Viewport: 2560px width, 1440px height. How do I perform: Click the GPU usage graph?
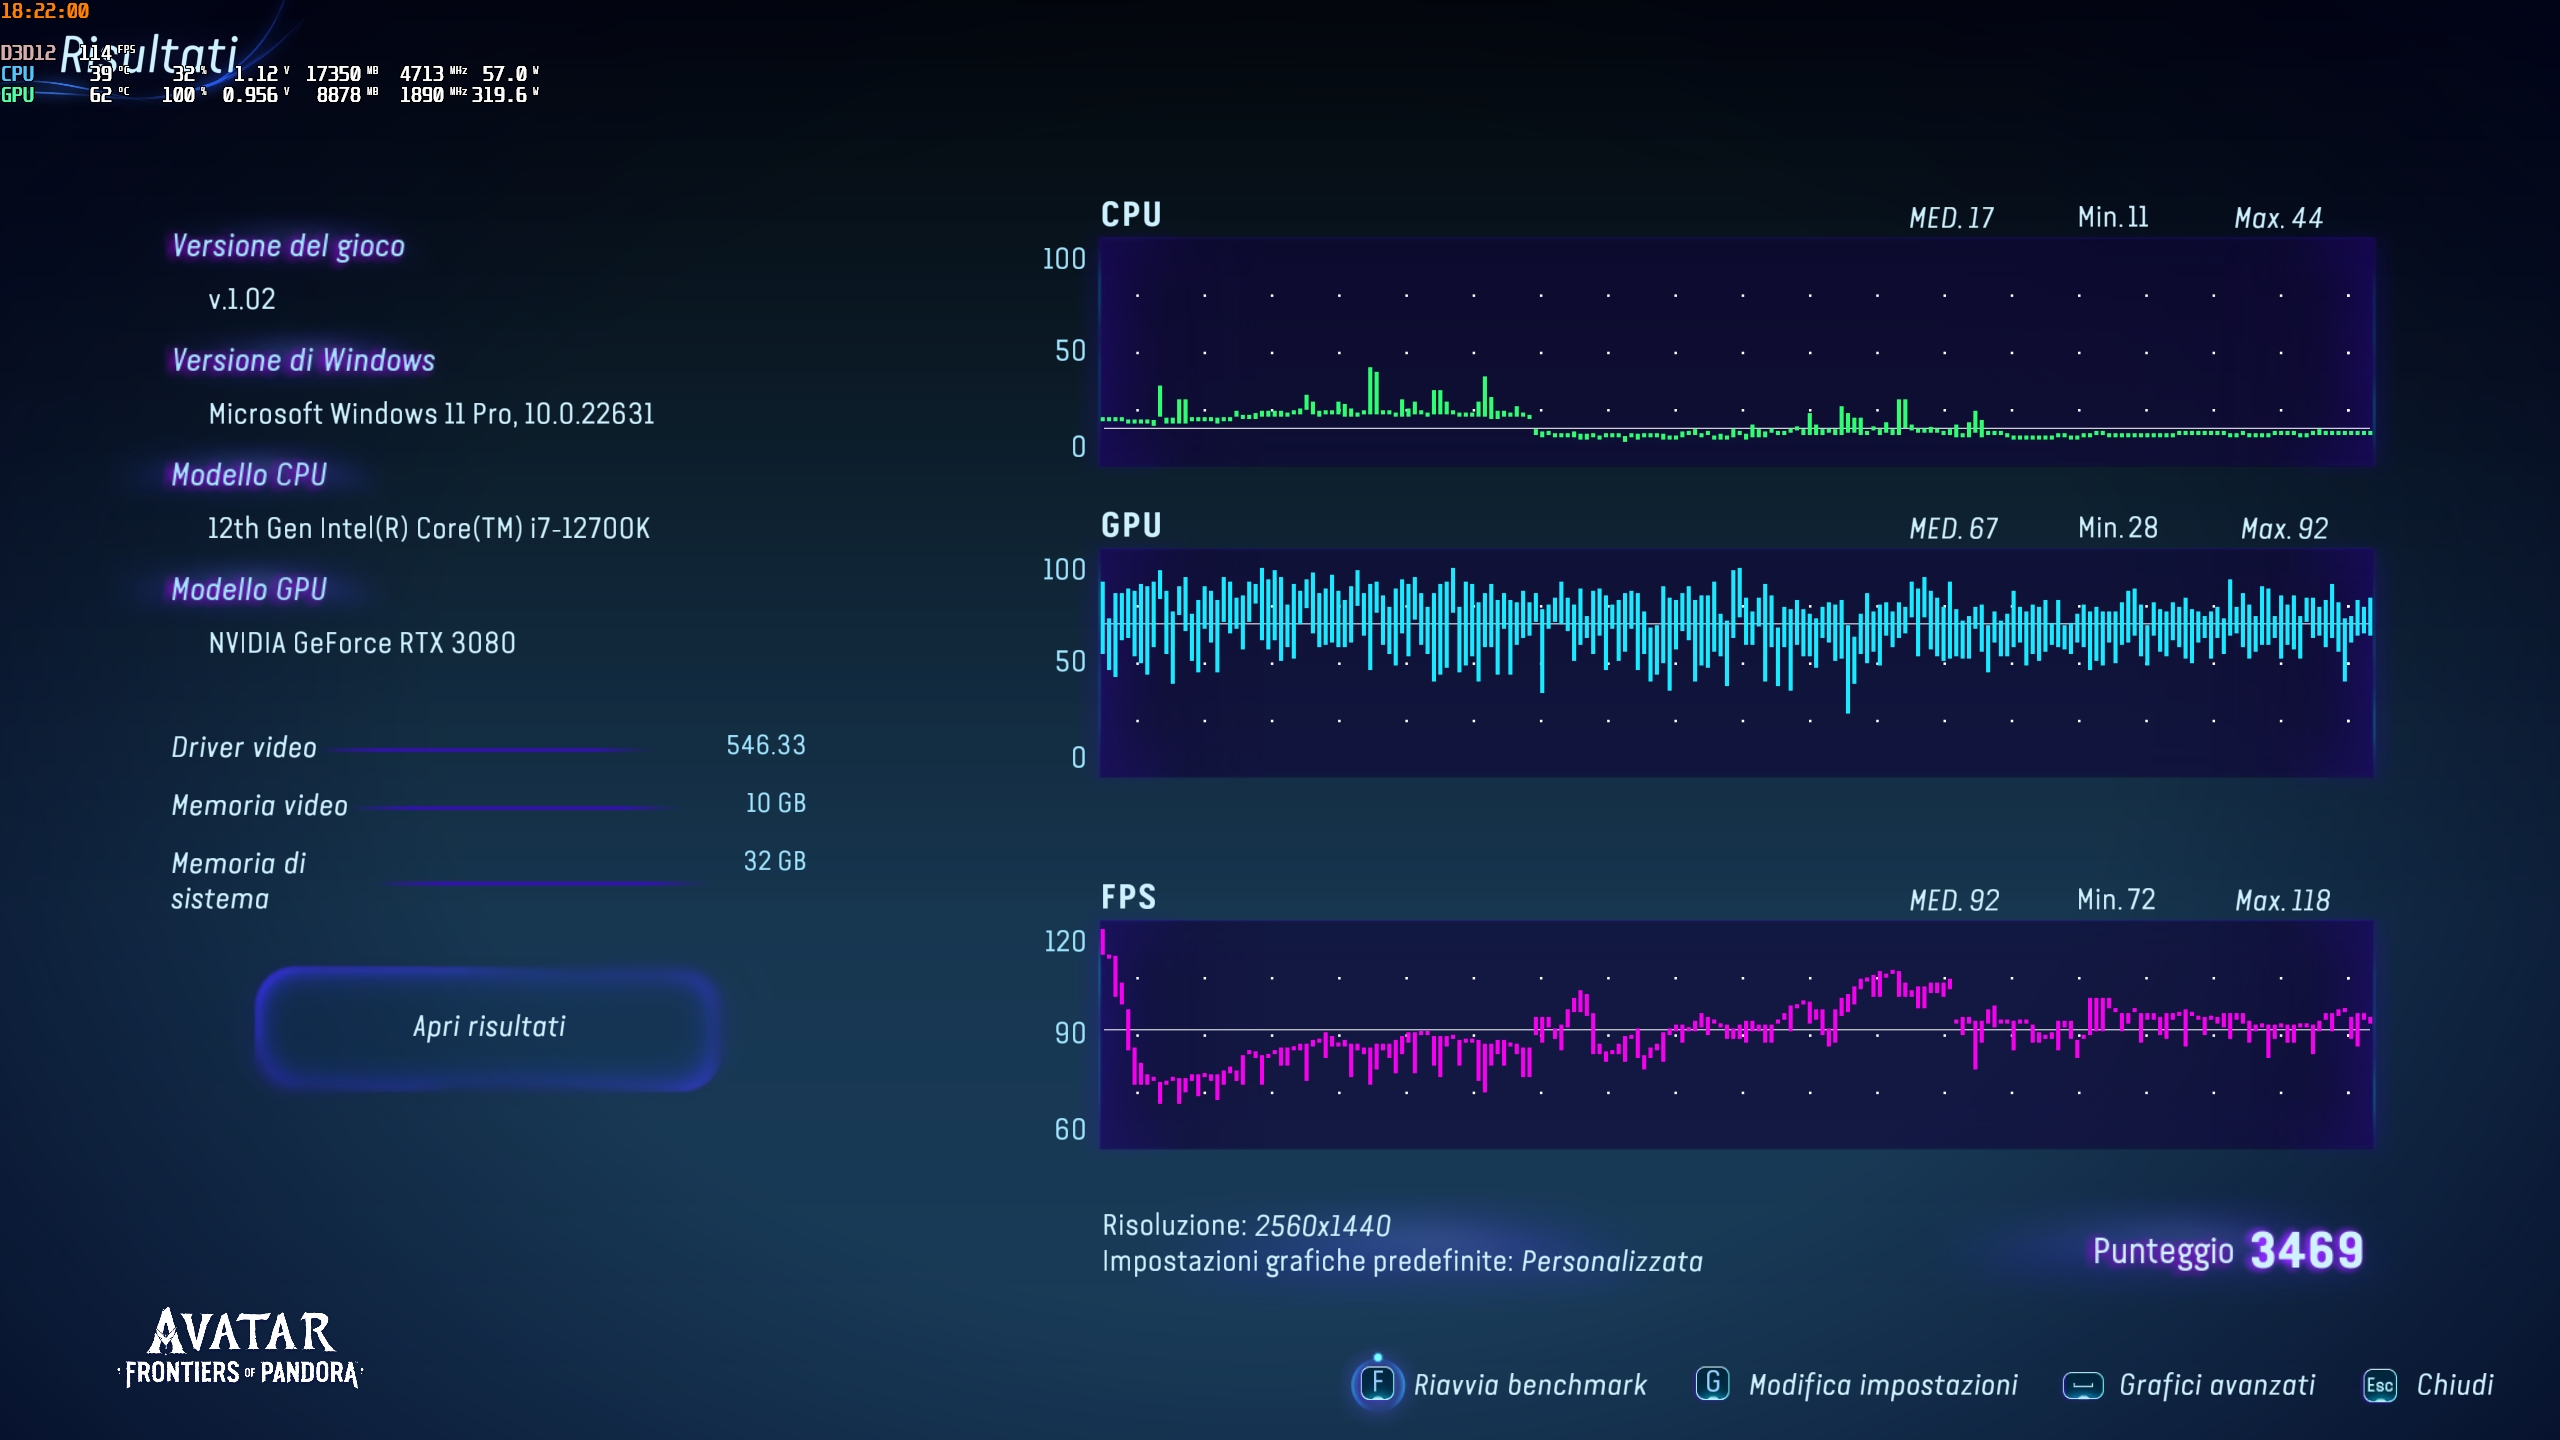click(x=1736, y=662)
